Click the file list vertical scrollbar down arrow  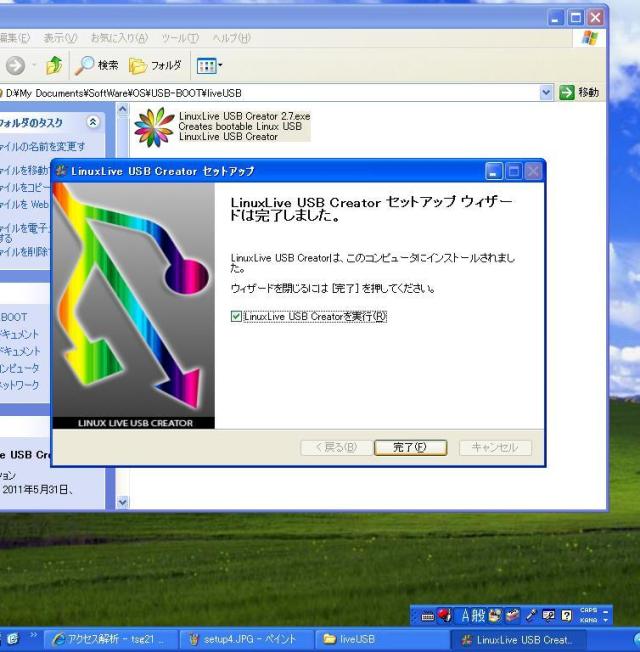pos(123,502)
